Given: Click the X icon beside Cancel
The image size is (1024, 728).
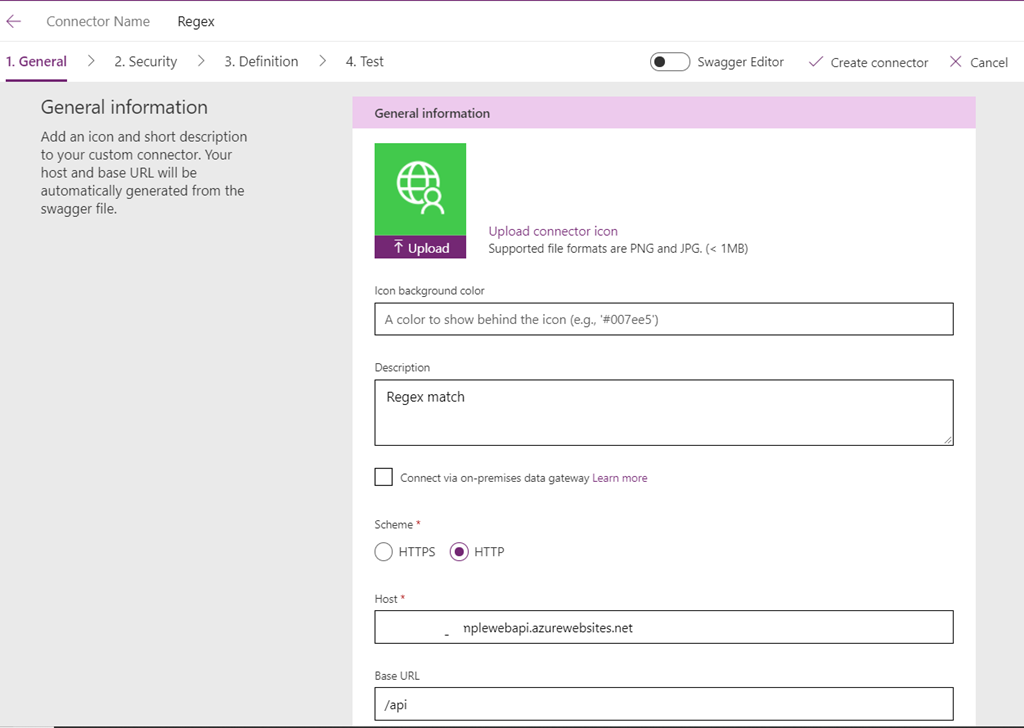Looking at the screenshot, I should coord(955,62).
